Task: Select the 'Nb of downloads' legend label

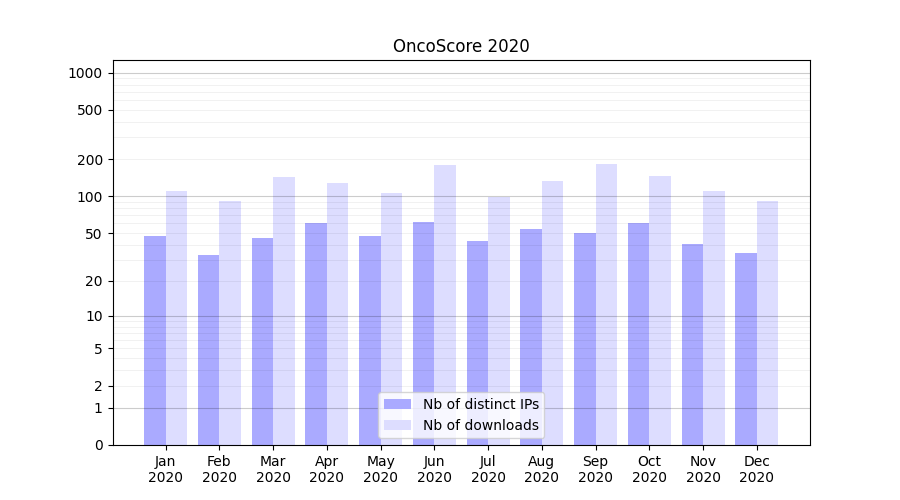Action: [x=480, y=425]
